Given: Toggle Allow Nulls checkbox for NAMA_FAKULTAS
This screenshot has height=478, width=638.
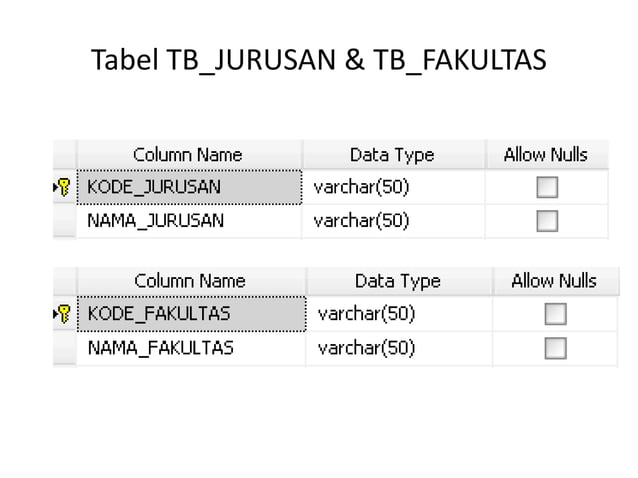Looking at the screenshot, I should tap(555, 348).
